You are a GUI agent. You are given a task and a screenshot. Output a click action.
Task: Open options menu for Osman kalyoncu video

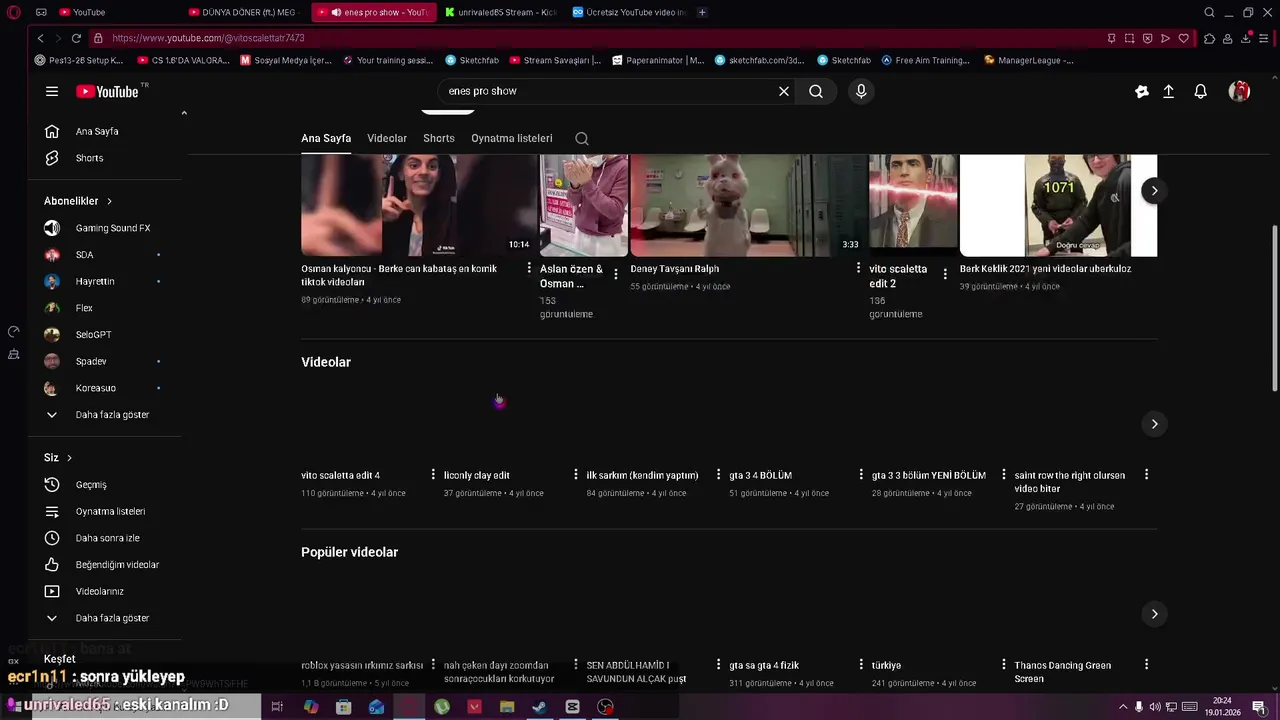pos(529,268)
